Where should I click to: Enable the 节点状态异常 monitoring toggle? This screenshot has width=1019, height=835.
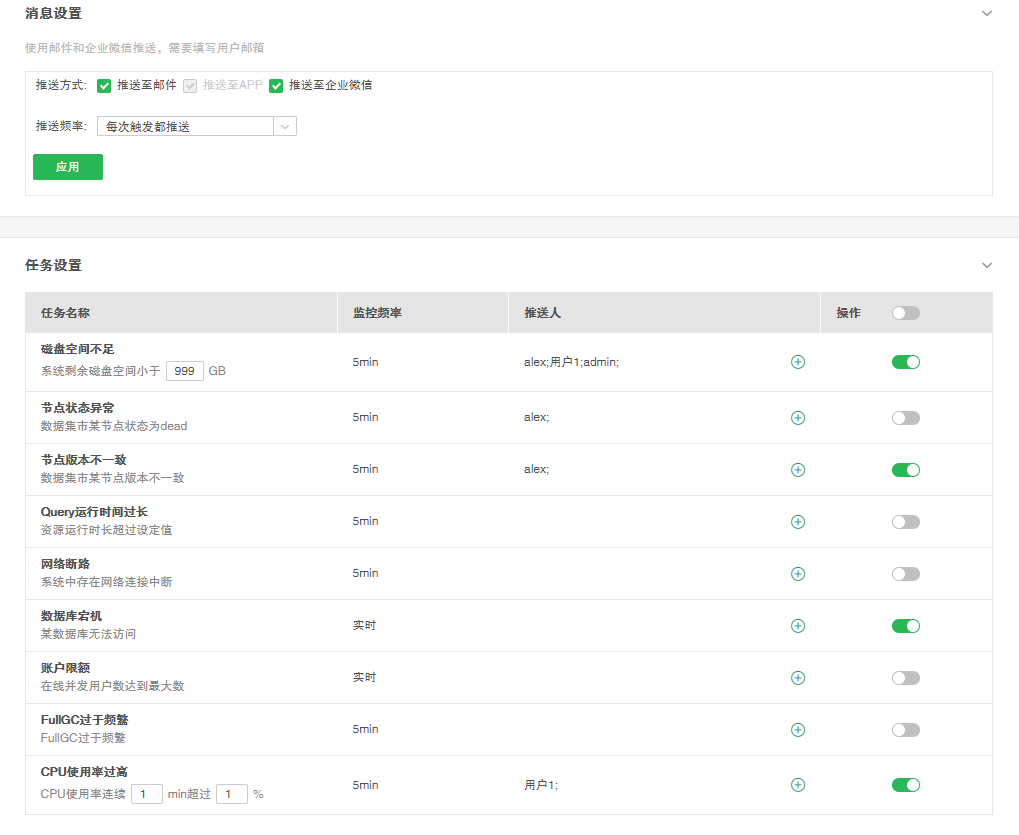pyautogui.click(x=905, y=418)
